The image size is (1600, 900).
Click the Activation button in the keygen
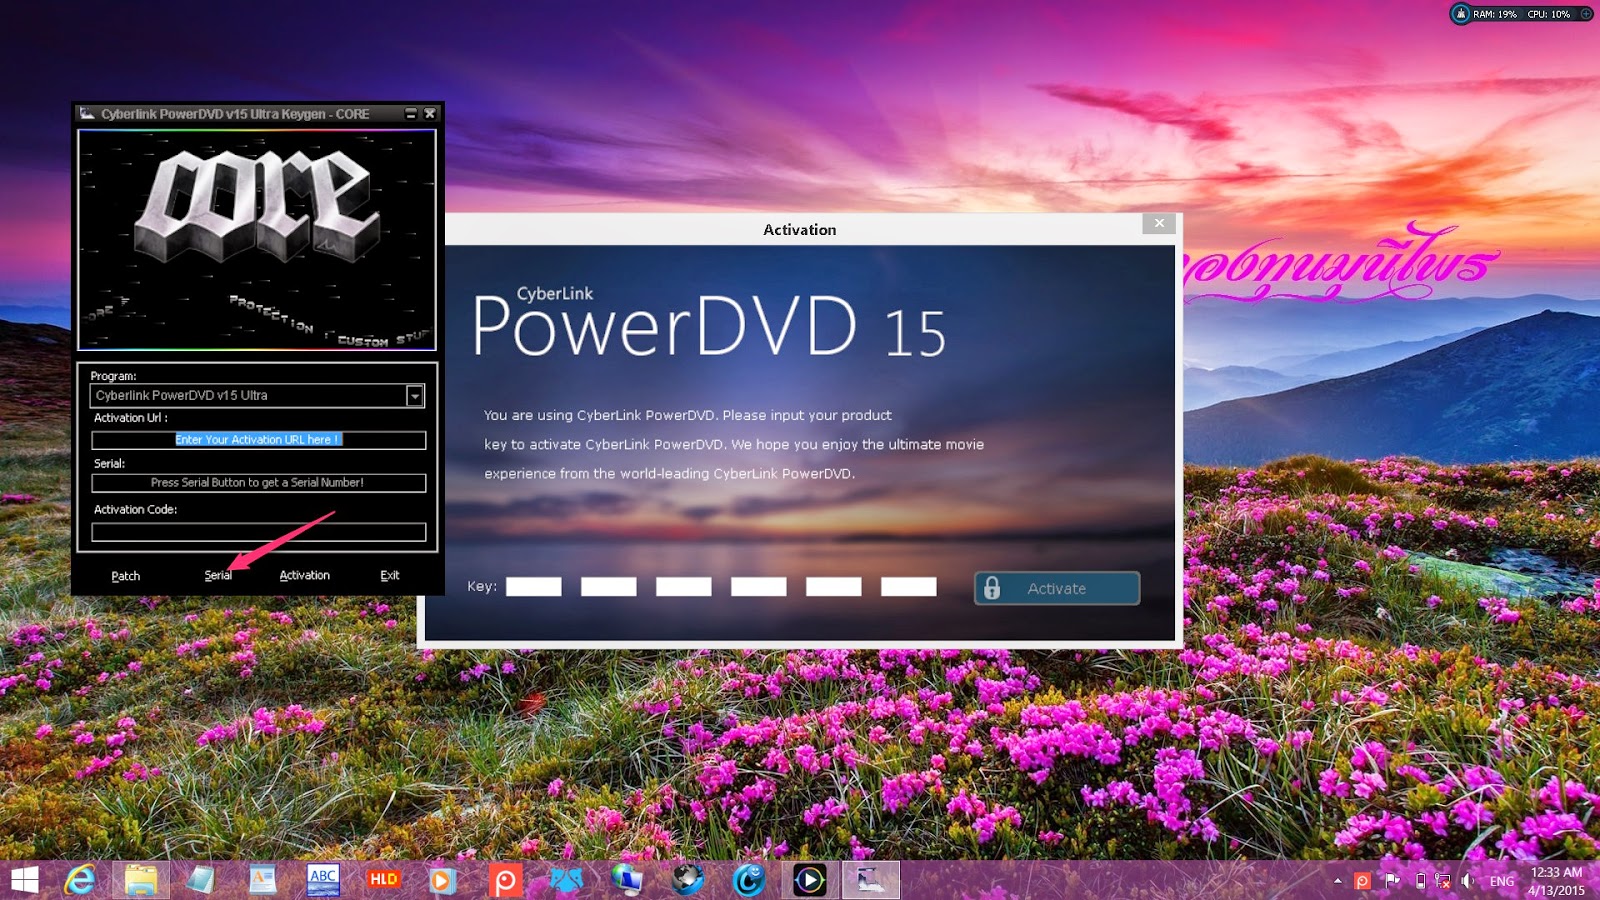305,576
